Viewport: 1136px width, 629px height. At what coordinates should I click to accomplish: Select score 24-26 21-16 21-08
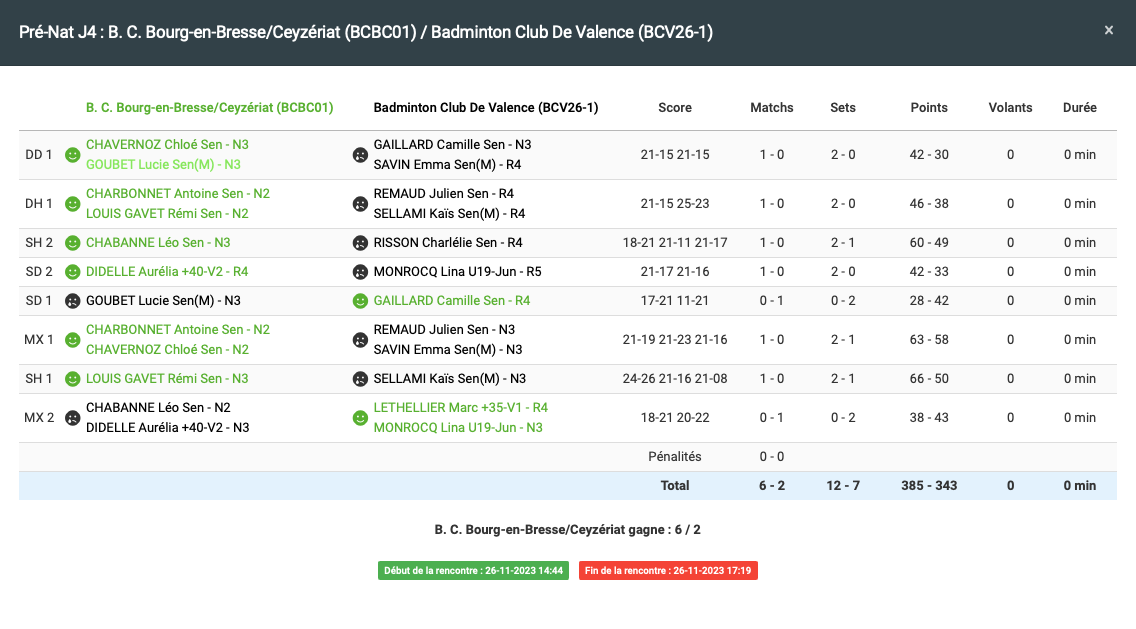(x=674, y=379)
